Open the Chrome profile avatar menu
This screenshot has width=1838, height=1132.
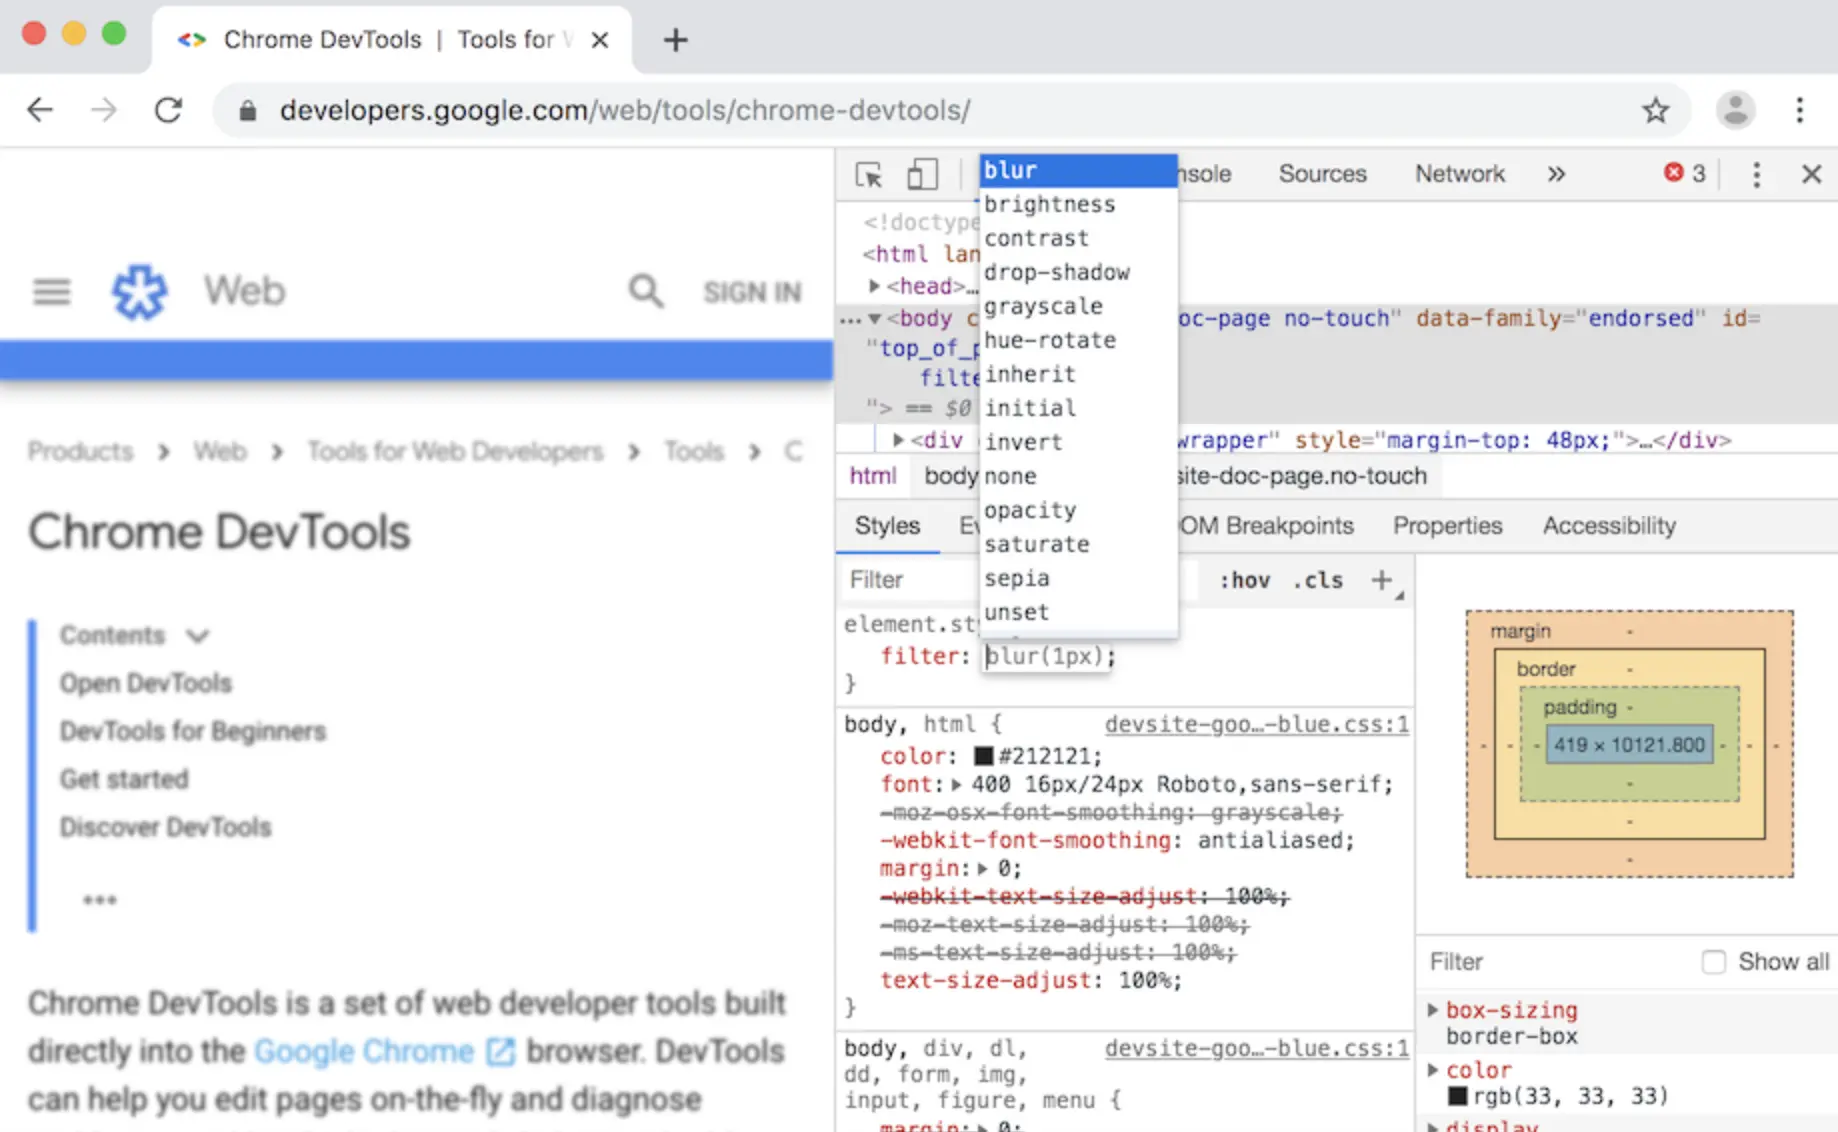tap(1736, 110)
